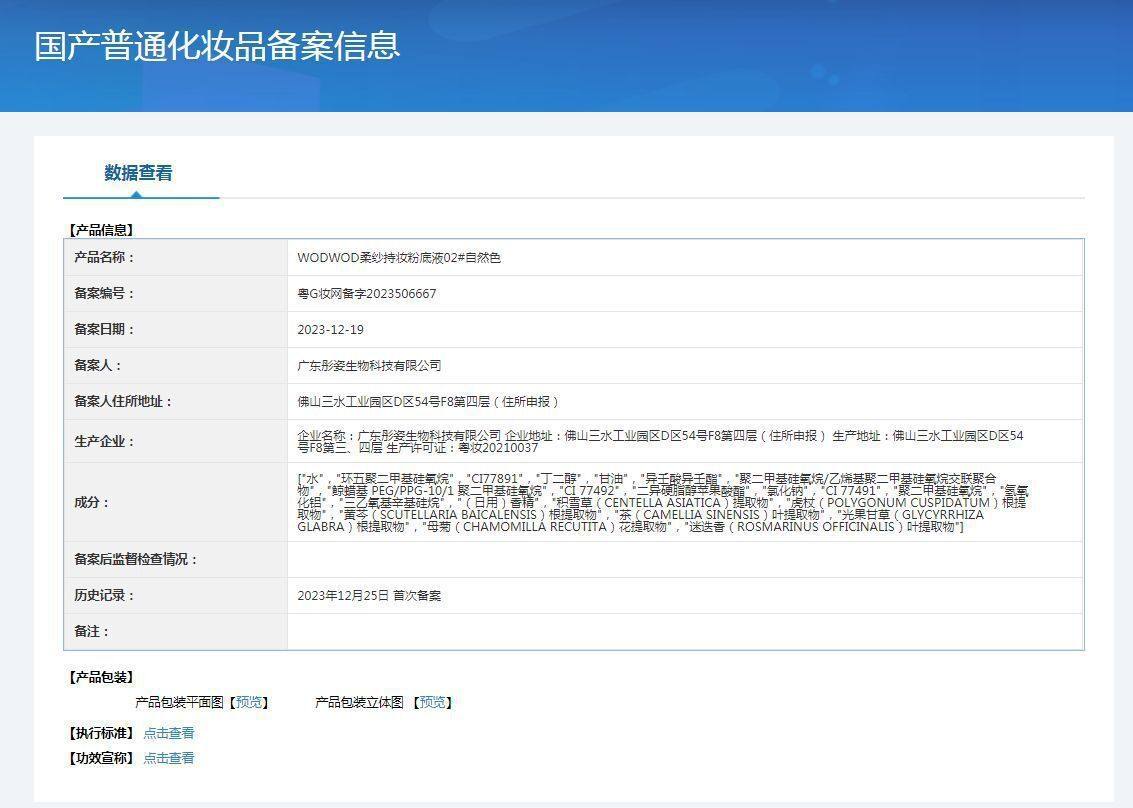
Task: Click the 成分 row label
Action: coord(91,502)
